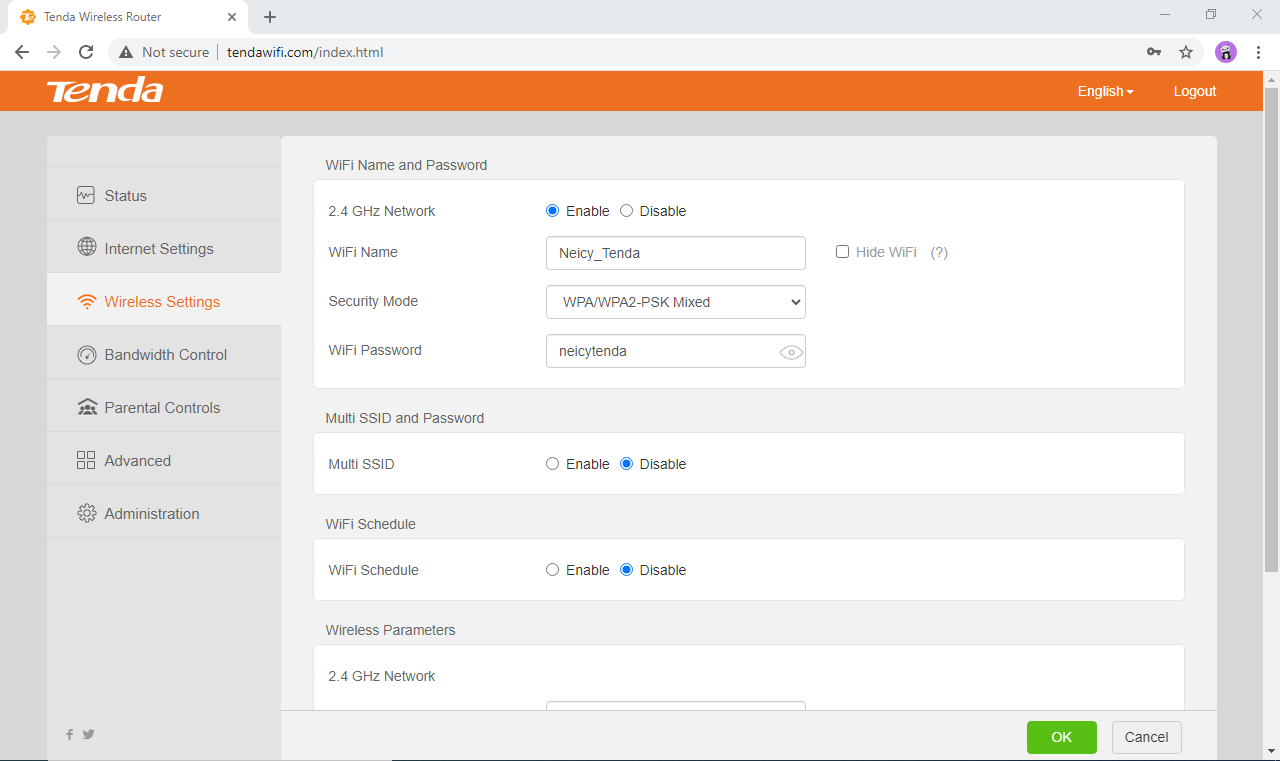Viewport: 1280px width, 761px height.
Task: Click the Tenda Wireless Router browser tab
Action: 128,17
